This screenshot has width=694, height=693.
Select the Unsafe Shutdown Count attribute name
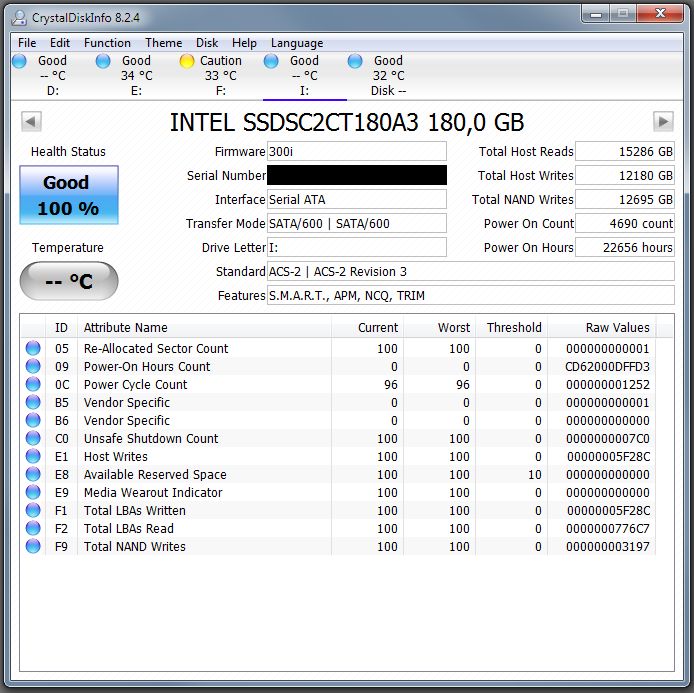coord(151,438)
